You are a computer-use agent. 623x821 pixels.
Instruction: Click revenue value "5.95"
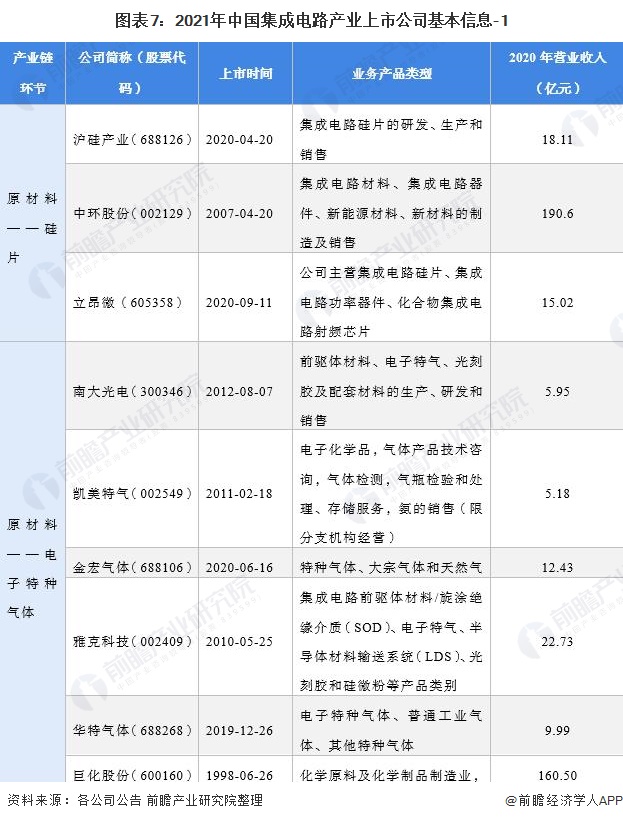click(x=557, y=392)
